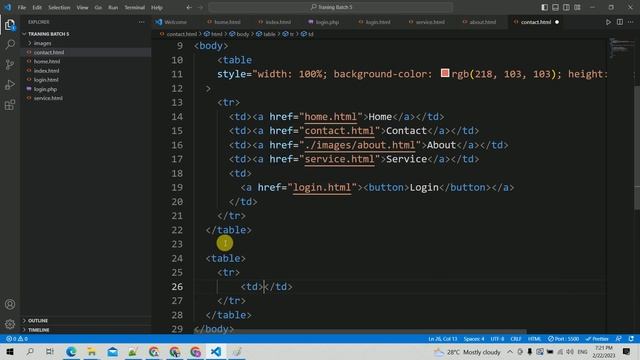
Task: Open service.html in the Explorer tree
Action: (x=48, y=98)
